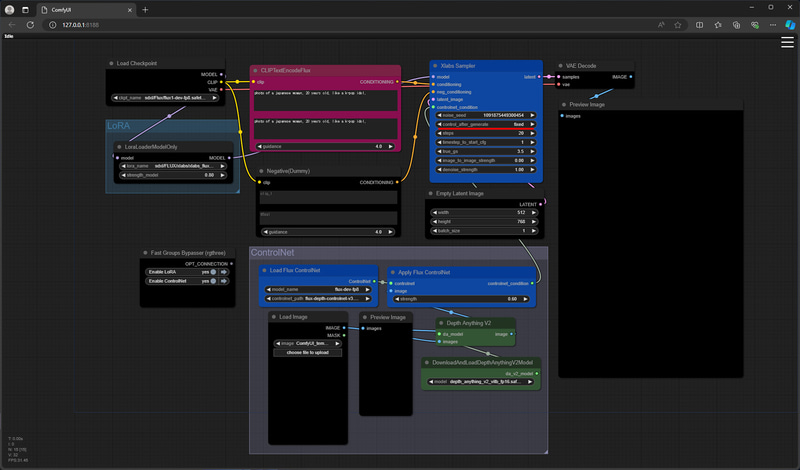Open controlnet_path dropdown in Load Flux ControlNet
Image resolution: width=800 pixels, height=470 pixels.
tap(318, 299)
